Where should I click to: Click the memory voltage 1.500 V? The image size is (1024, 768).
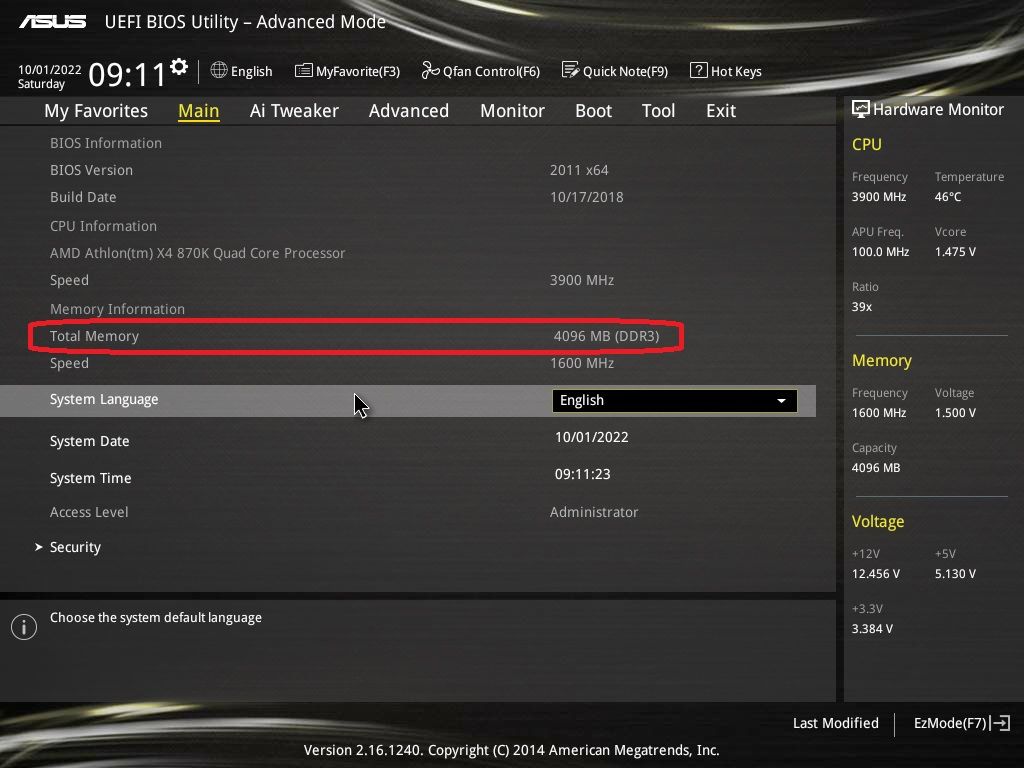tap(955, 413)
